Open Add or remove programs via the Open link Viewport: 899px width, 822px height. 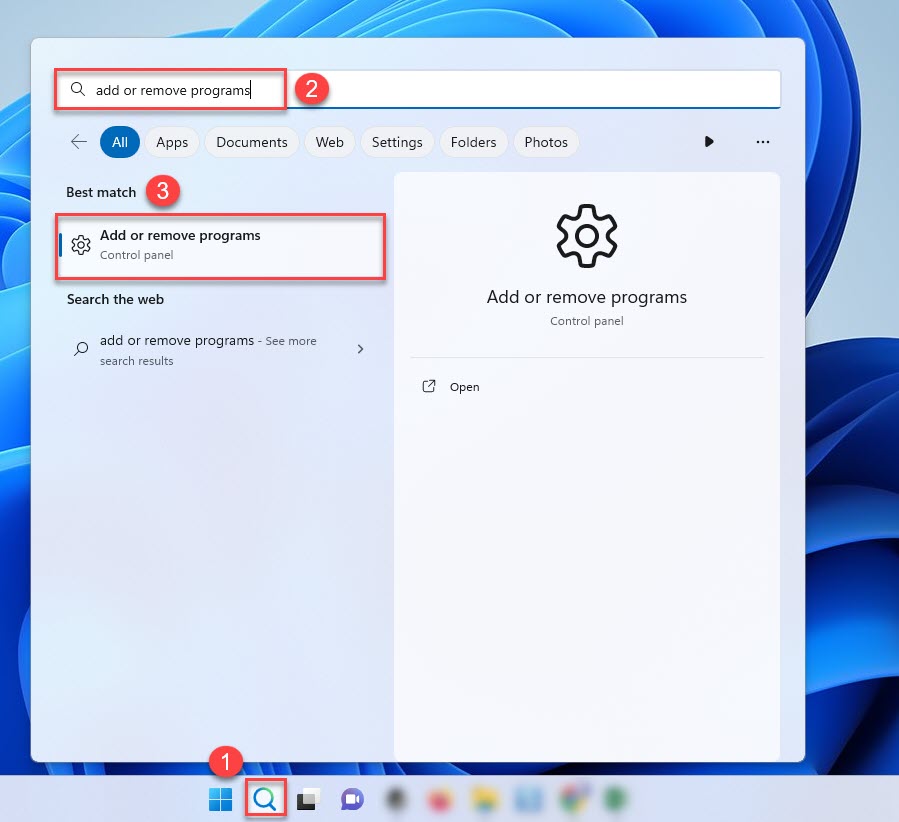click(464, 386)
